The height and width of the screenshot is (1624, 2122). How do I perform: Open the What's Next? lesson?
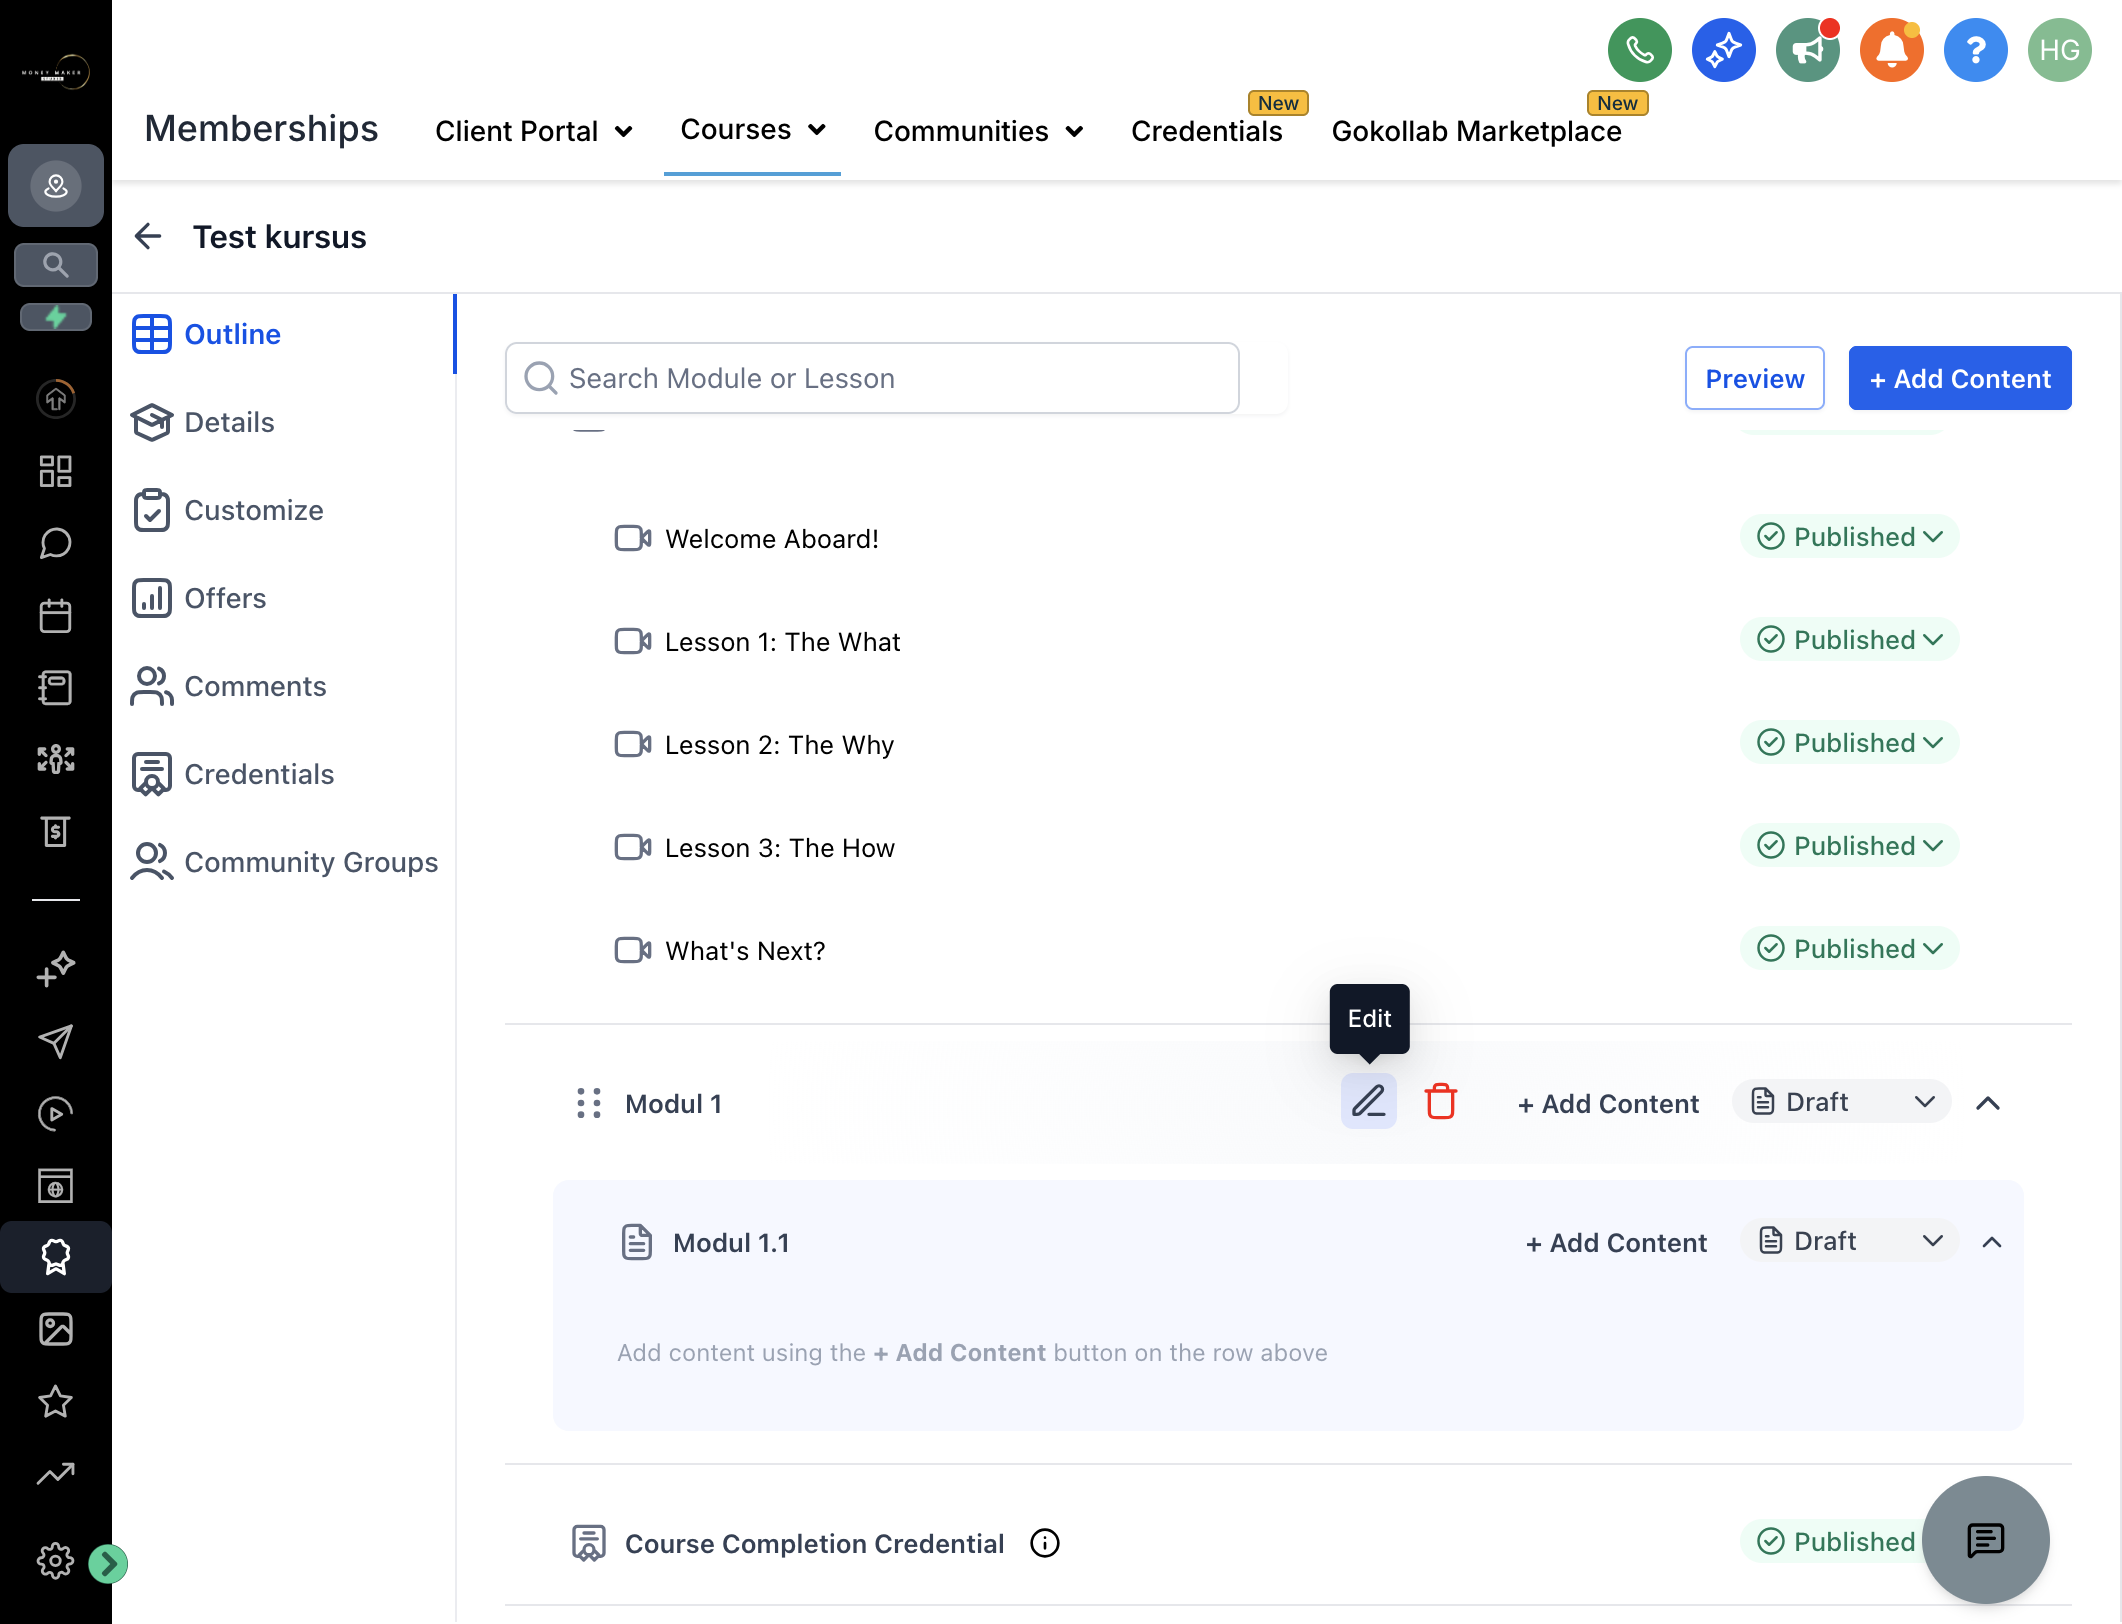click(x=745, y=950)
